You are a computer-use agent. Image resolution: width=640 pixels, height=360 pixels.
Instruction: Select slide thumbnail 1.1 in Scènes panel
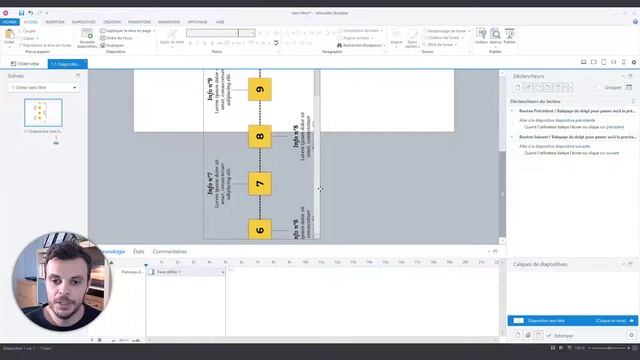pos(43,113)
